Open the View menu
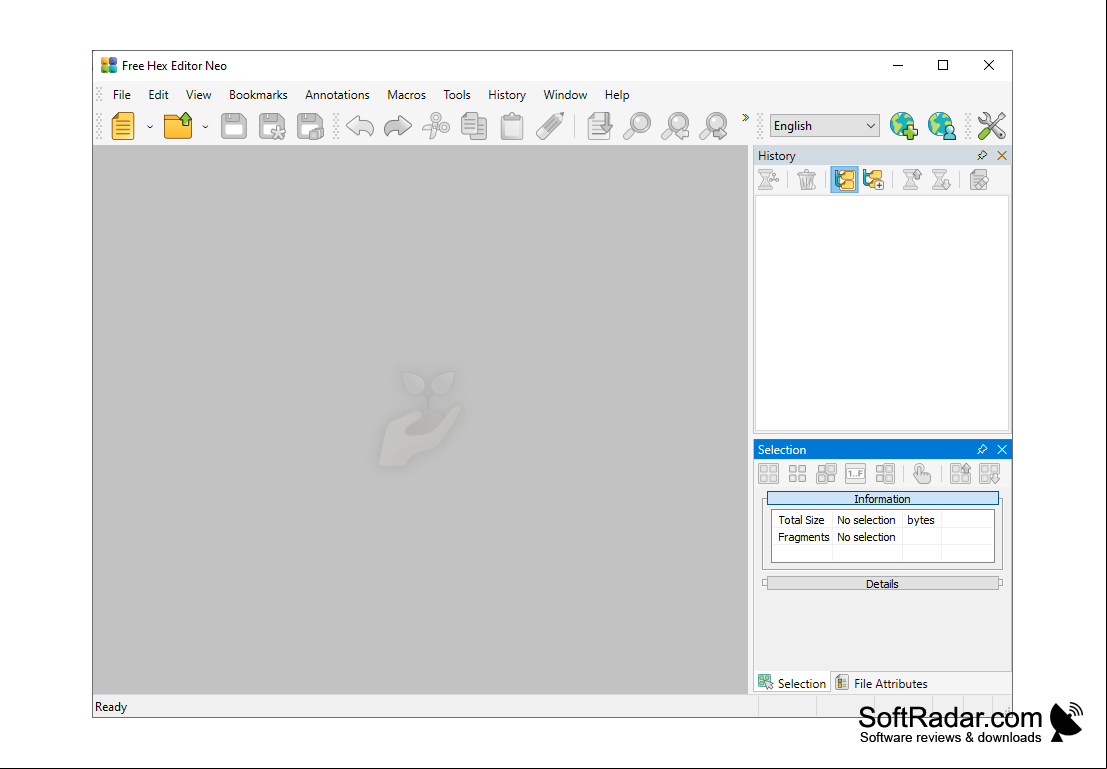The height and width of the screenshot is (769, 1107). coord(198,95)
